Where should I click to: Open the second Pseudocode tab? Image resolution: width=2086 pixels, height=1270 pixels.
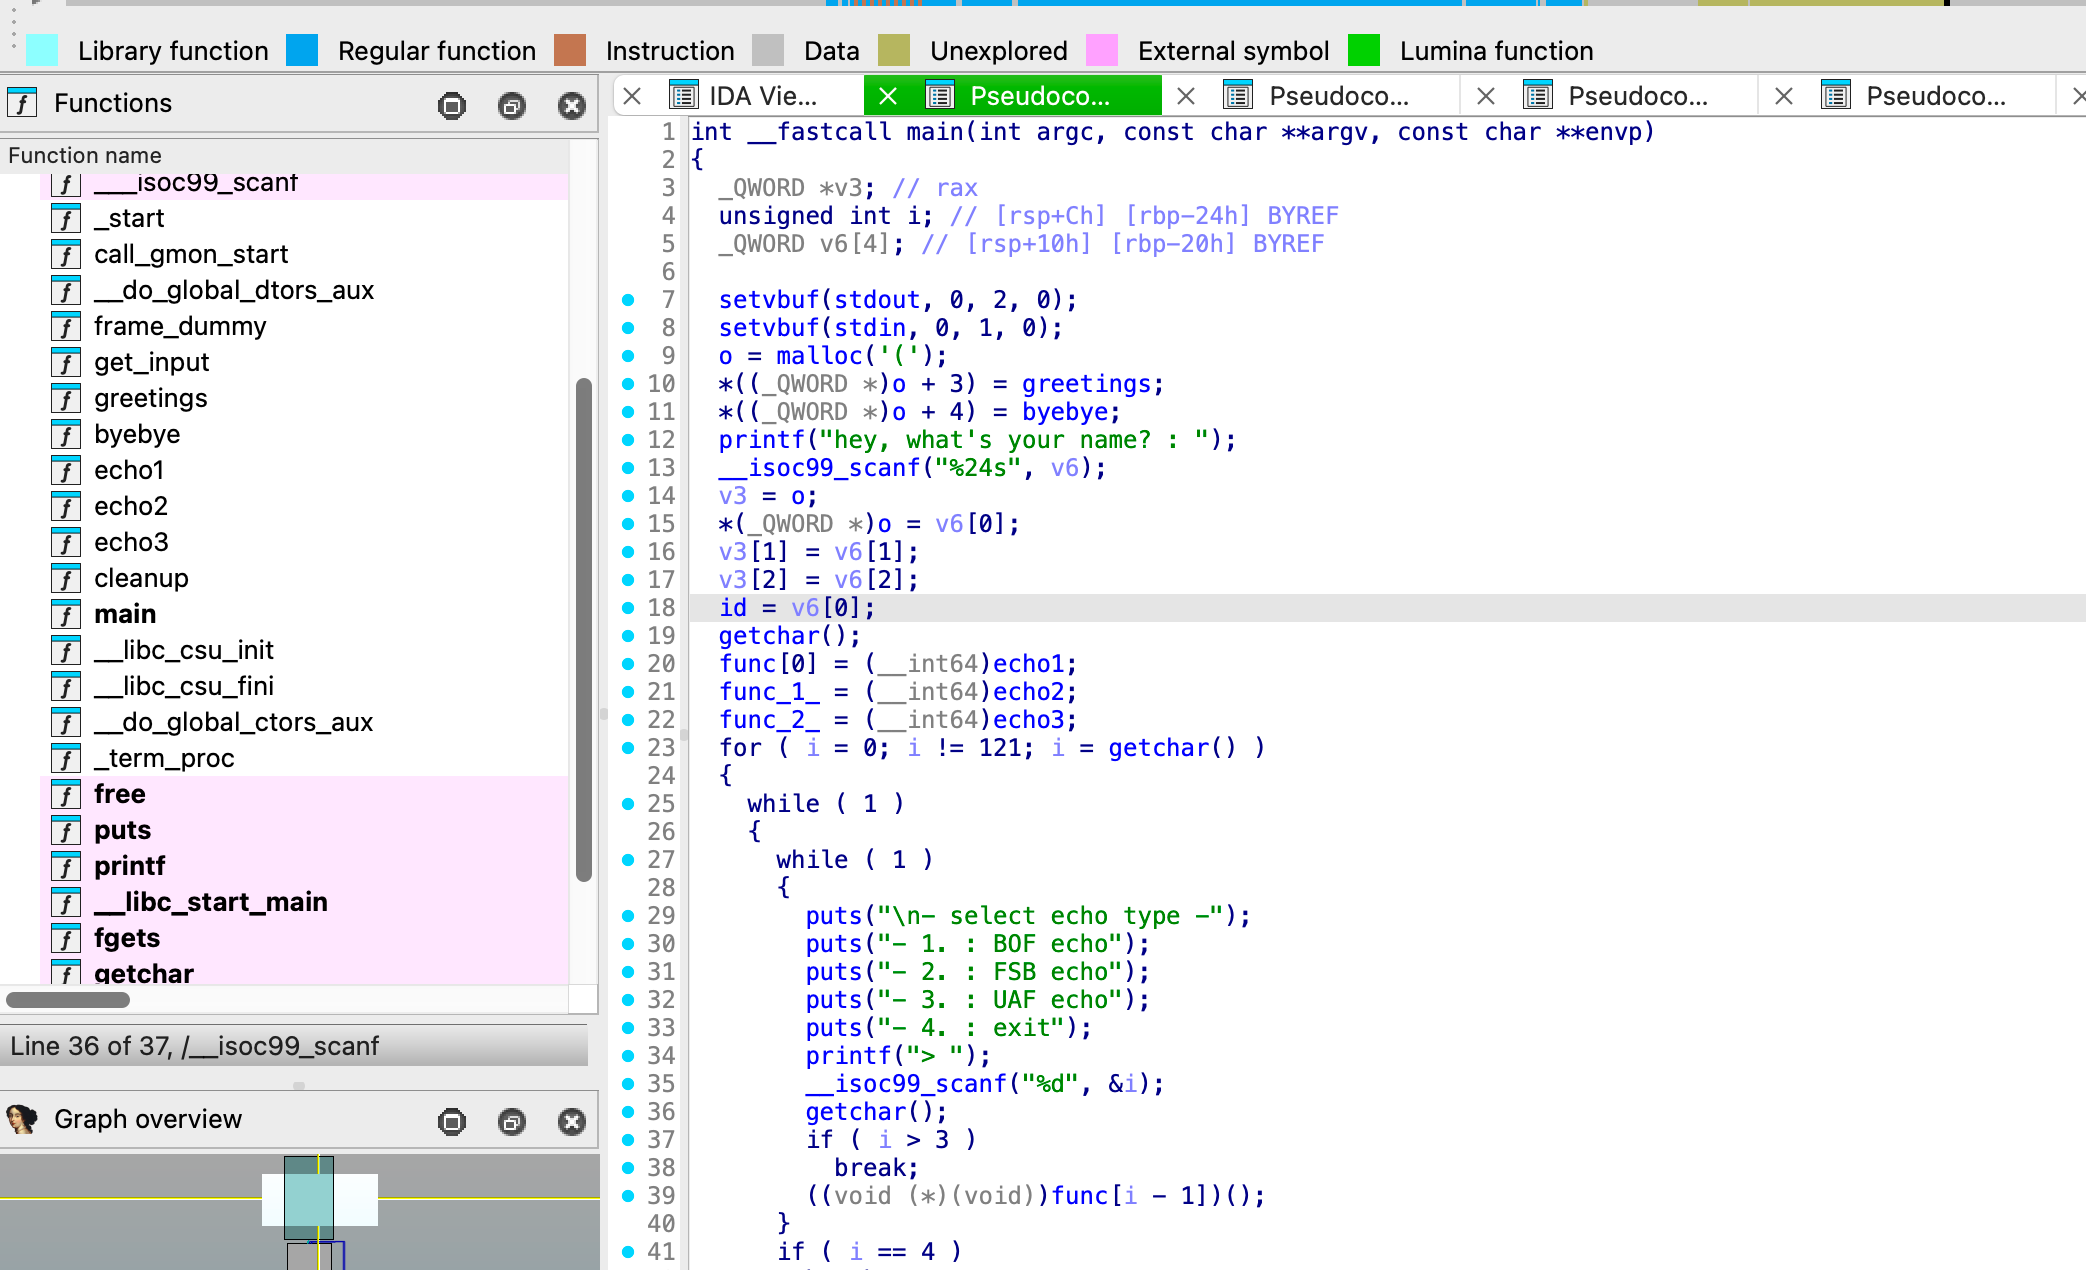pyautogui.click(x=1338, y=96)
